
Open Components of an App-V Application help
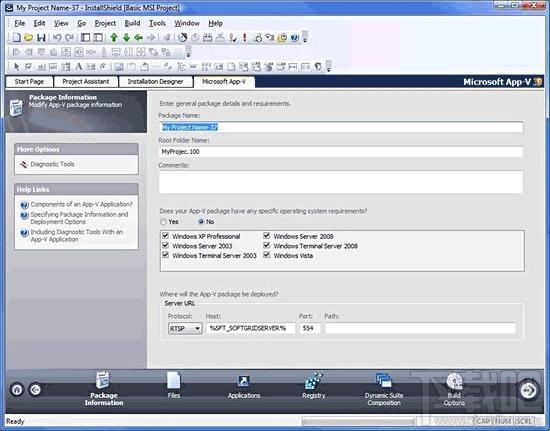pos(81,204)
